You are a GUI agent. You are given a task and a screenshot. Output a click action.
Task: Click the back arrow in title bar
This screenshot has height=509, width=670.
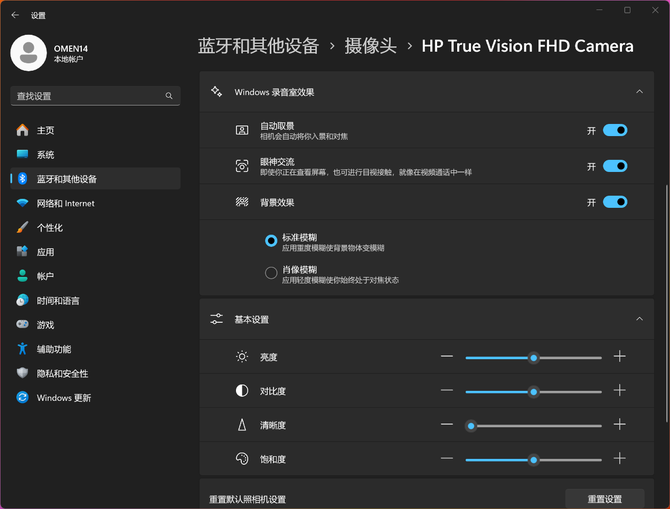(x=15, y=15)
